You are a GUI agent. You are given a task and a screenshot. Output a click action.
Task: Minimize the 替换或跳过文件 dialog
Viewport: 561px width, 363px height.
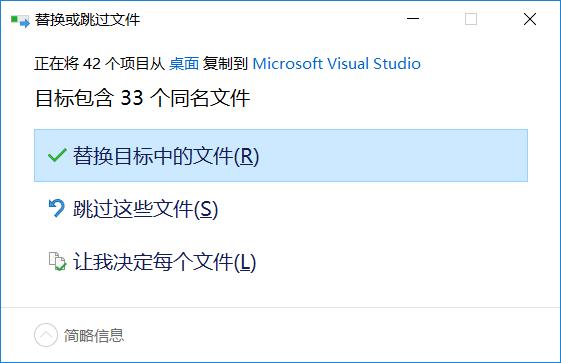pyautogui.click(x=413, y=19)
